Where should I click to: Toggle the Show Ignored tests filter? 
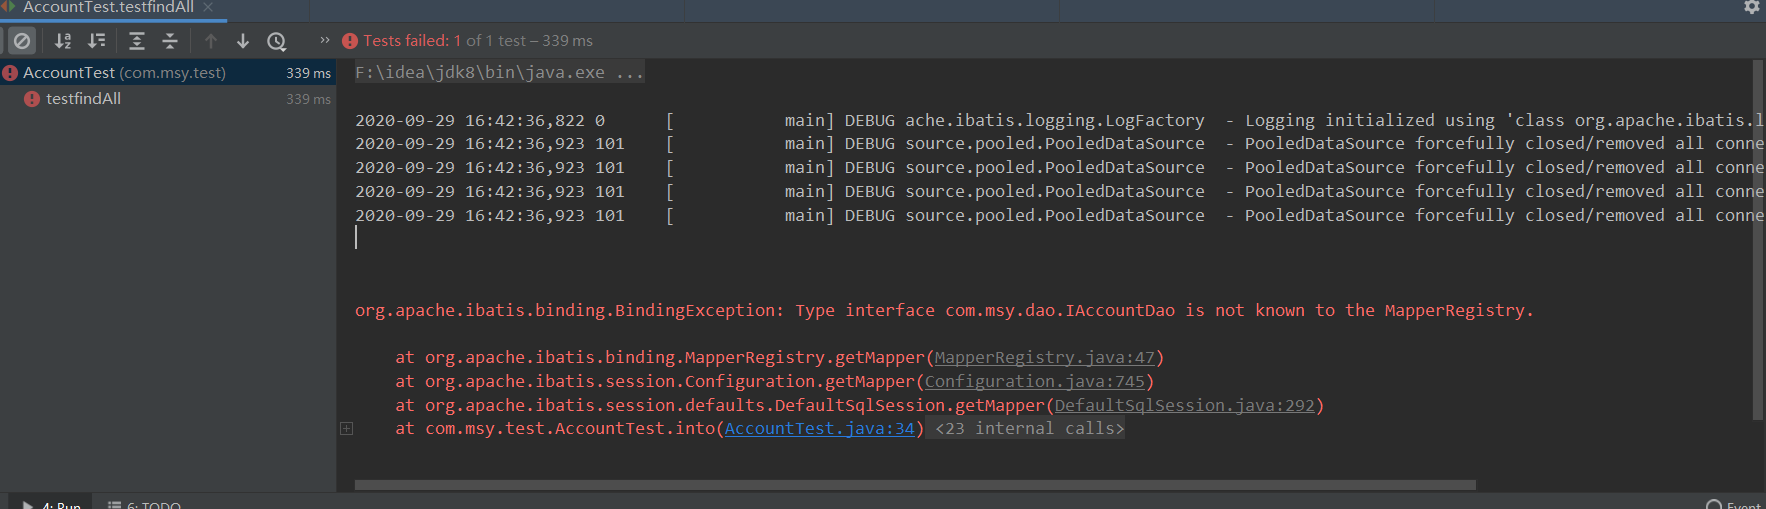tap(22, 41)
